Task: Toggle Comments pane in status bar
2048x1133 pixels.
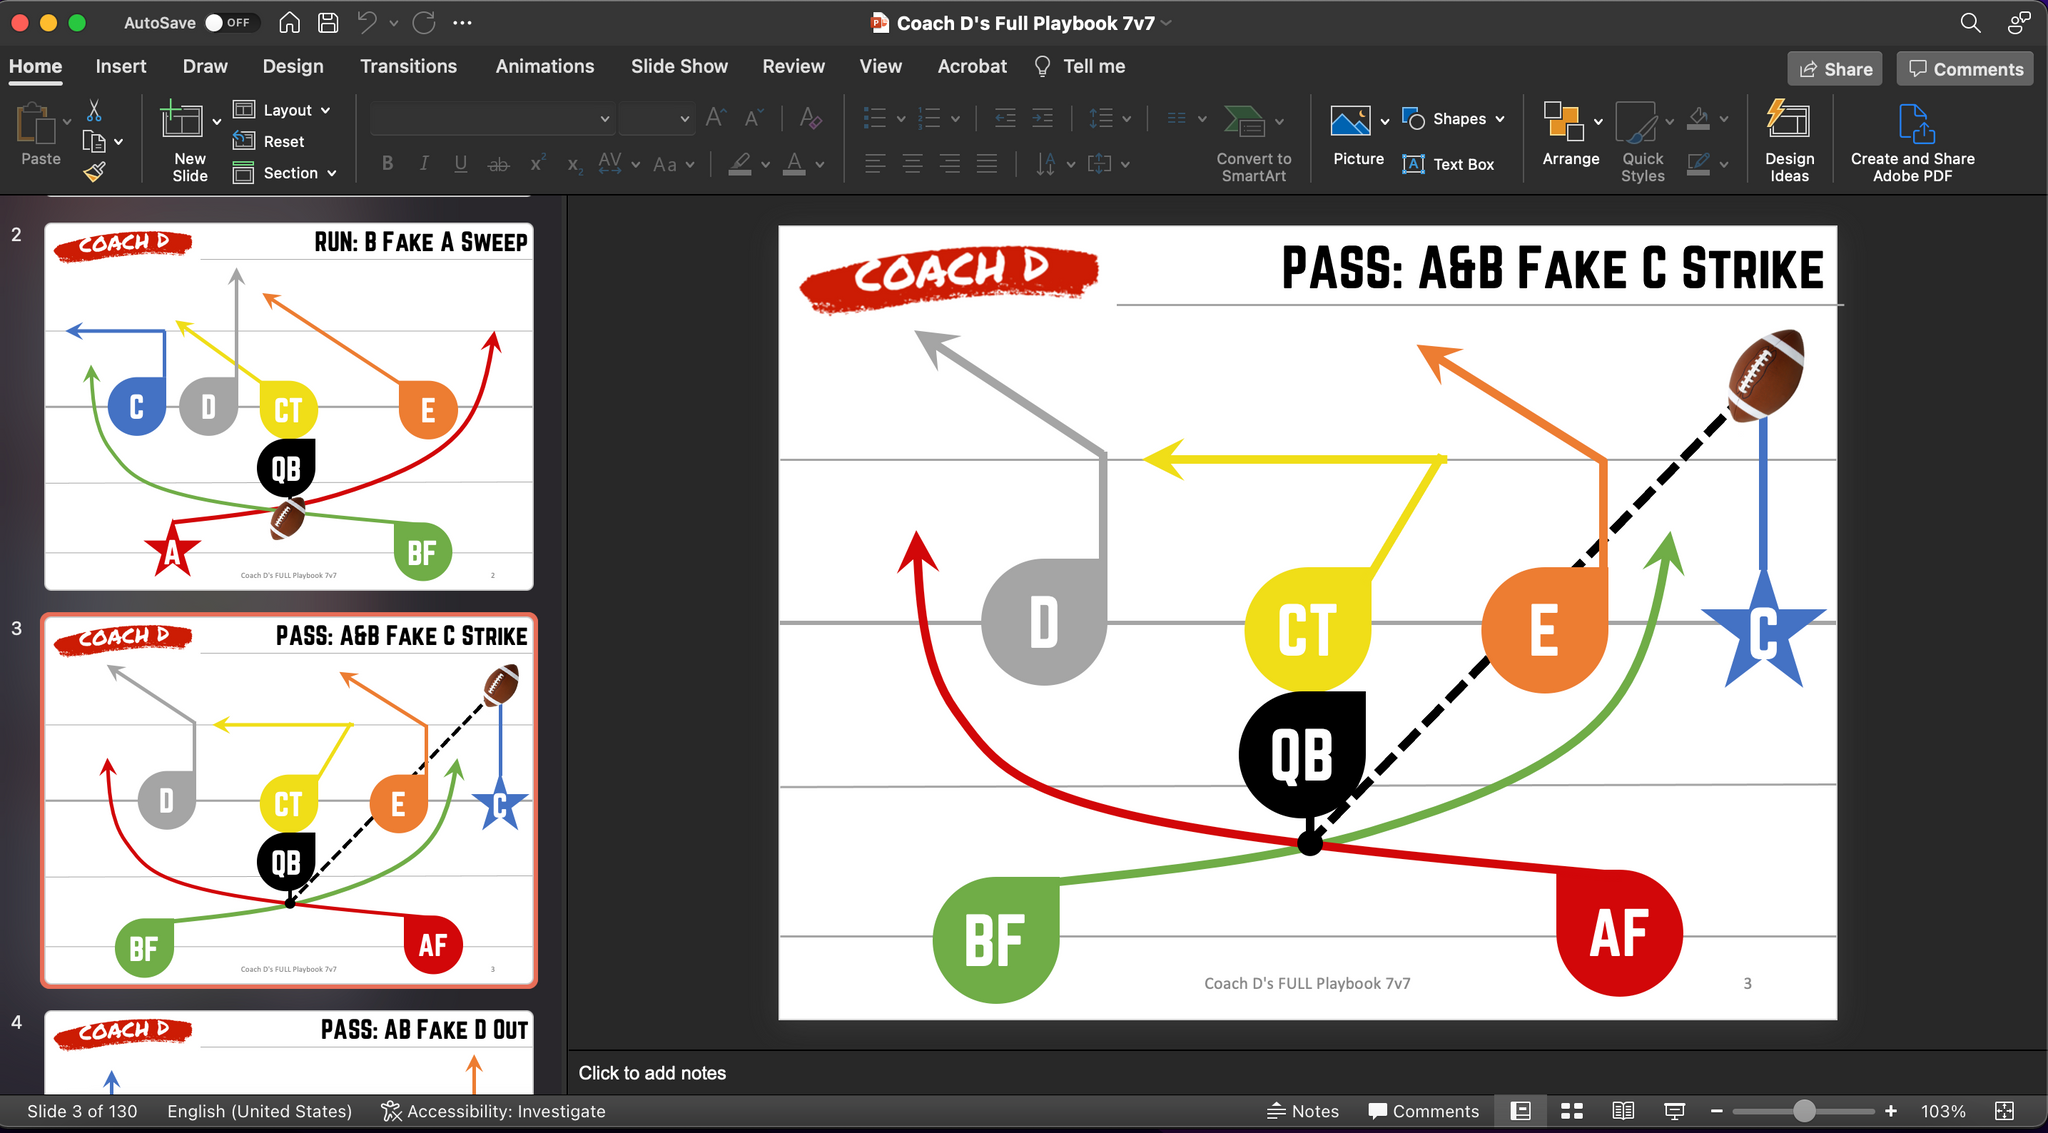Action: click(1423, 1111)
